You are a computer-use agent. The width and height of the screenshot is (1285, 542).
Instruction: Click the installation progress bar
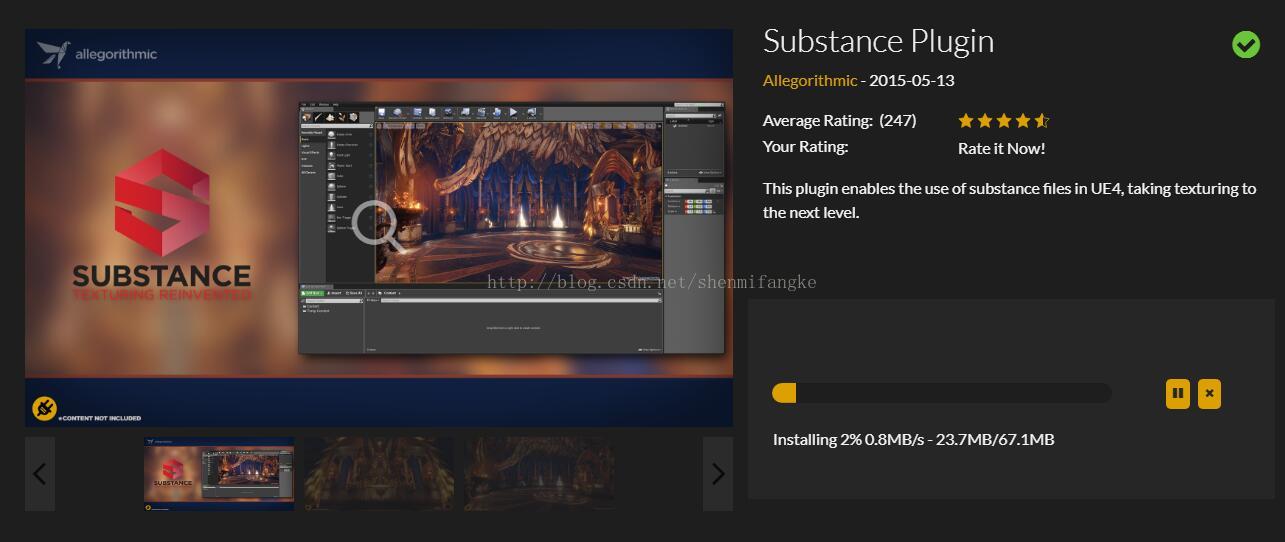(x=942, y=393)
